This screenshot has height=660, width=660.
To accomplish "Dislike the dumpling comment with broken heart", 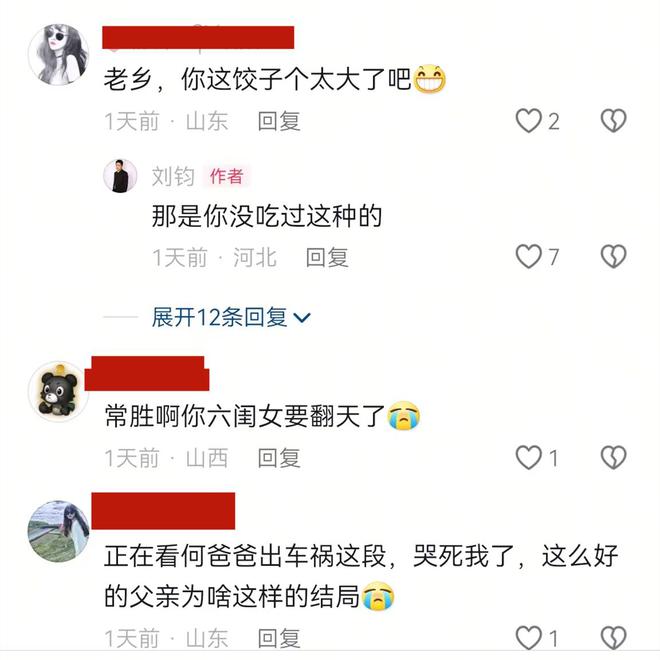I will (x=613, y=120).
